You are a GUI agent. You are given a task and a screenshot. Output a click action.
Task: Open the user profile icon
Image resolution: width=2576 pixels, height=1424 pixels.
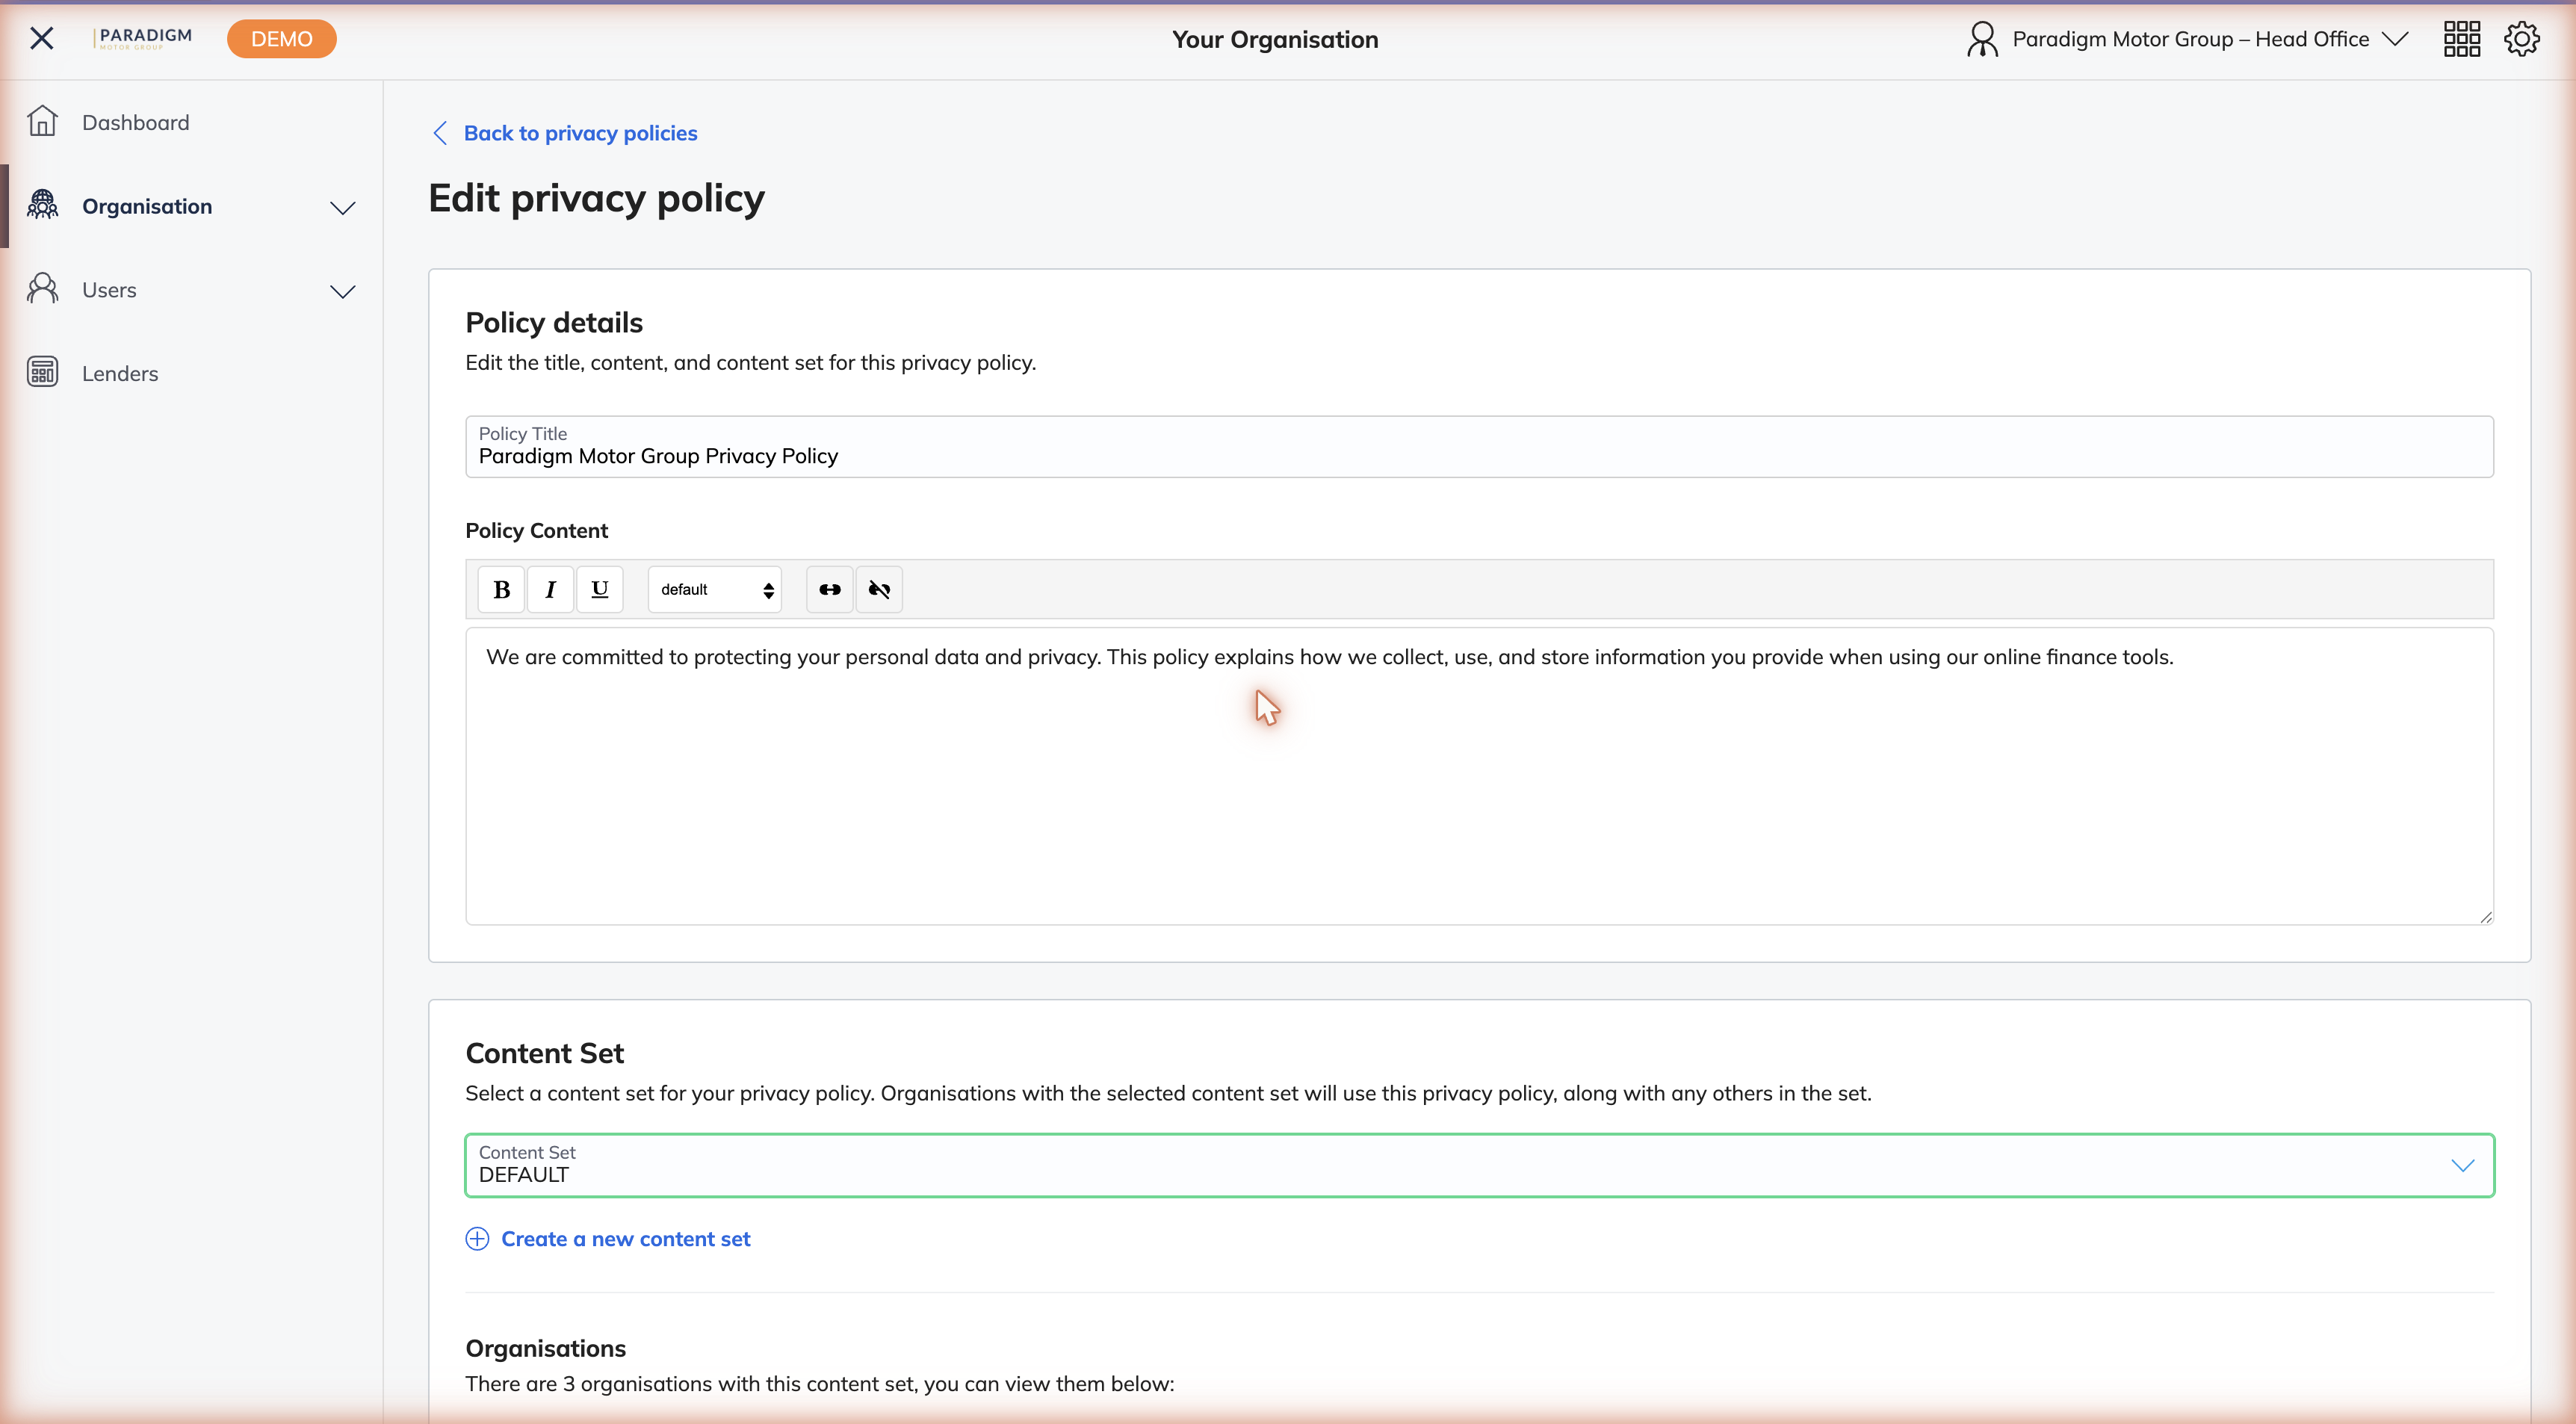click(1982, 39)
